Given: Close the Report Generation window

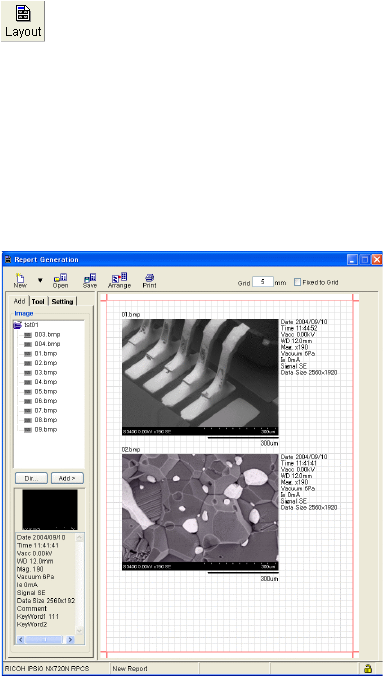Looking at the screenshot, I should tap(377, 260).
